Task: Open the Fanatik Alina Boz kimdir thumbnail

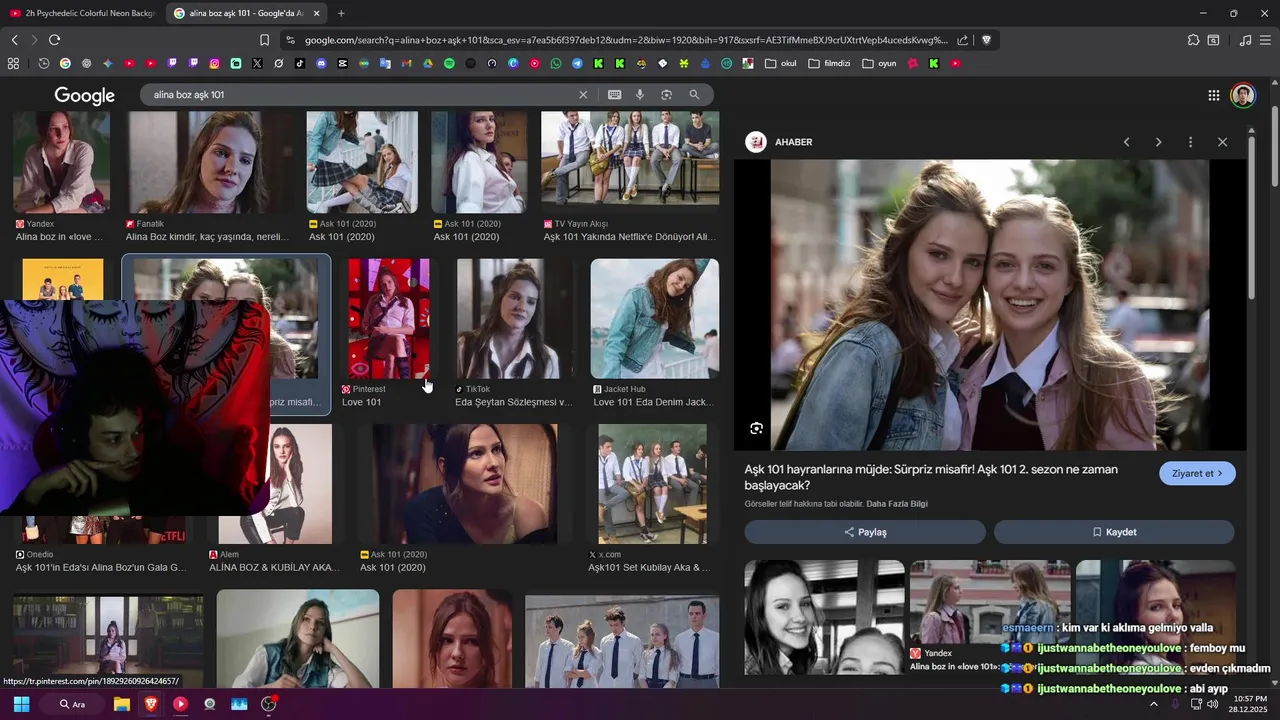Action: pyautogui.click(x=211, y=162)
